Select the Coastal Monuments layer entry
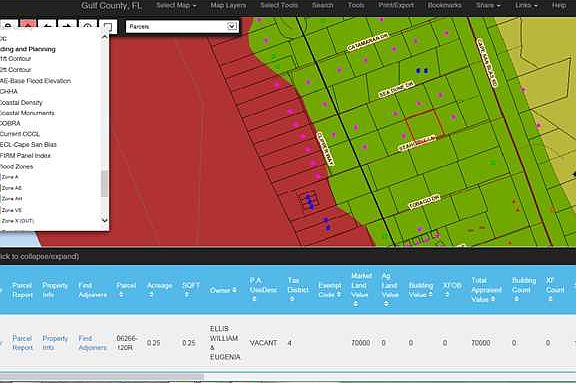Screen dimensions: 576x383 (27, 113)
